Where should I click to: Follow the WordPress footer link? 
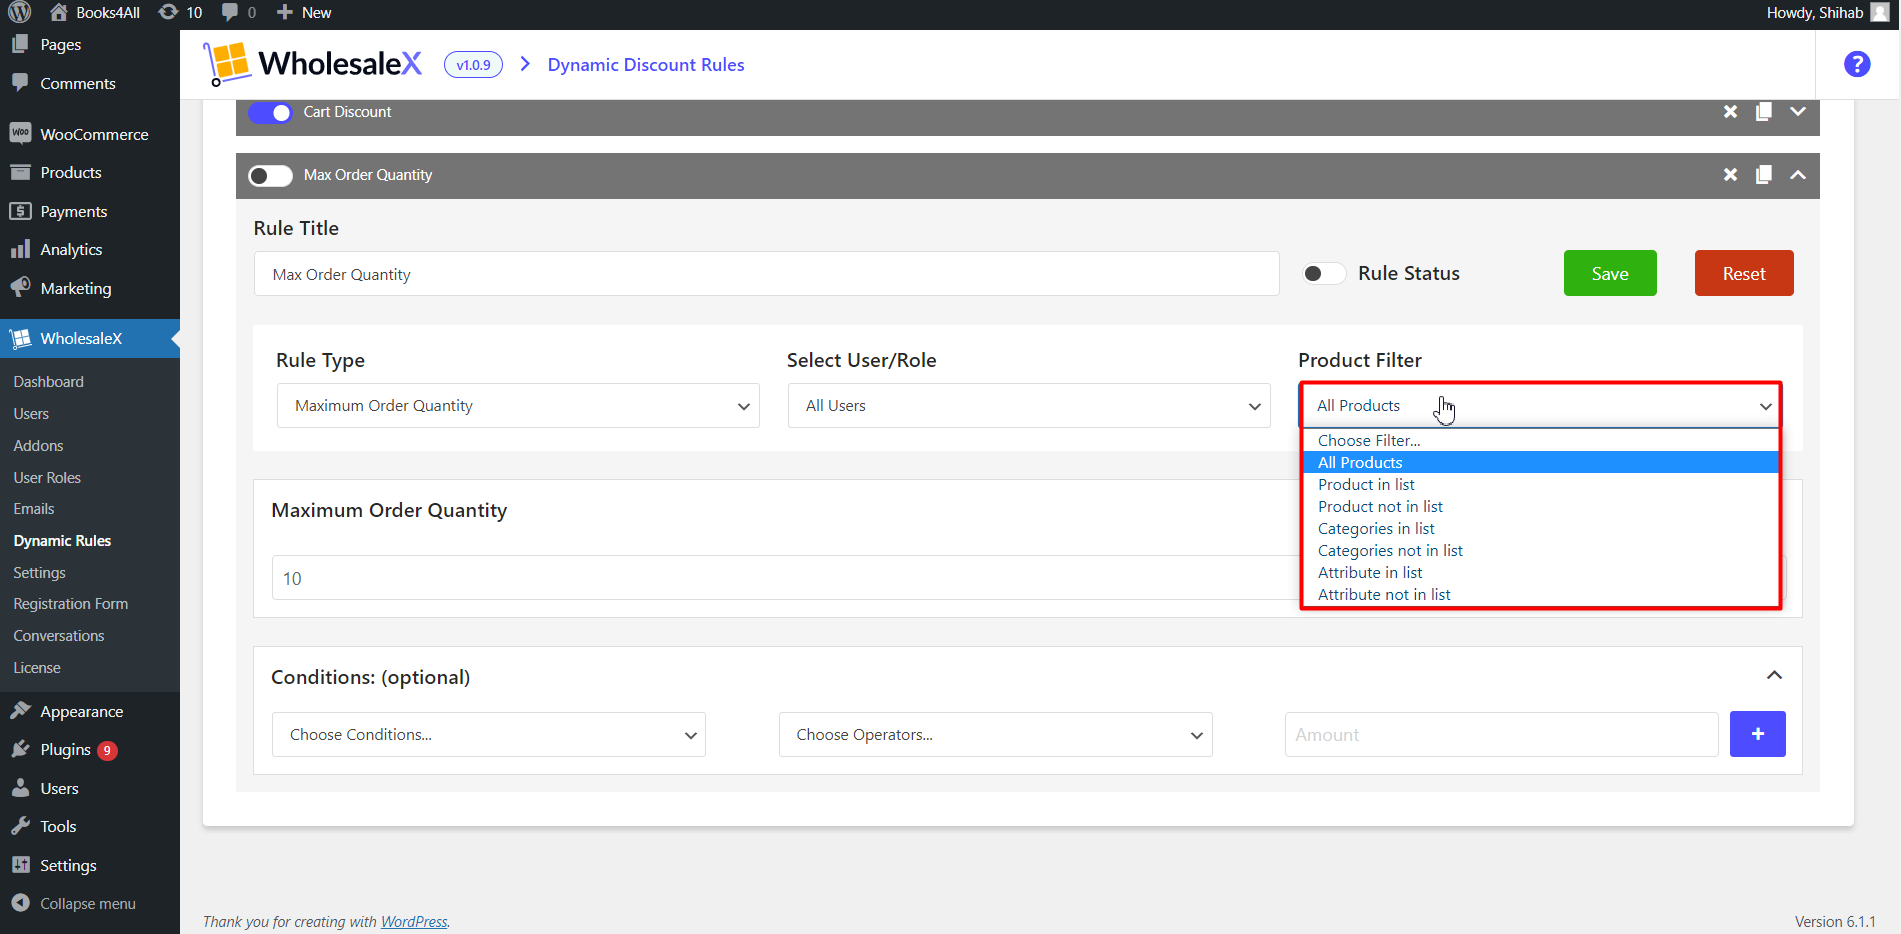(x=414, y=921)
